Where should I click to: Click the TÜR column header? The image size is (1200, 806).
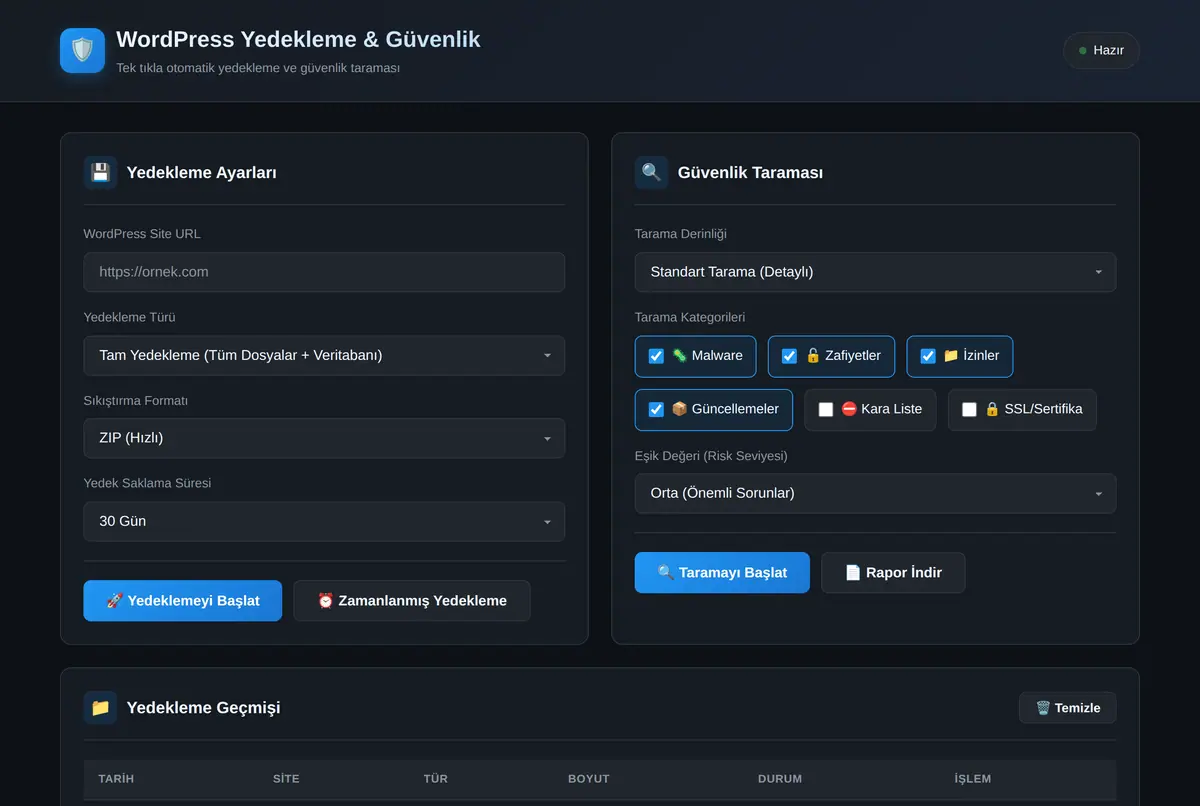tap(435, 779)
